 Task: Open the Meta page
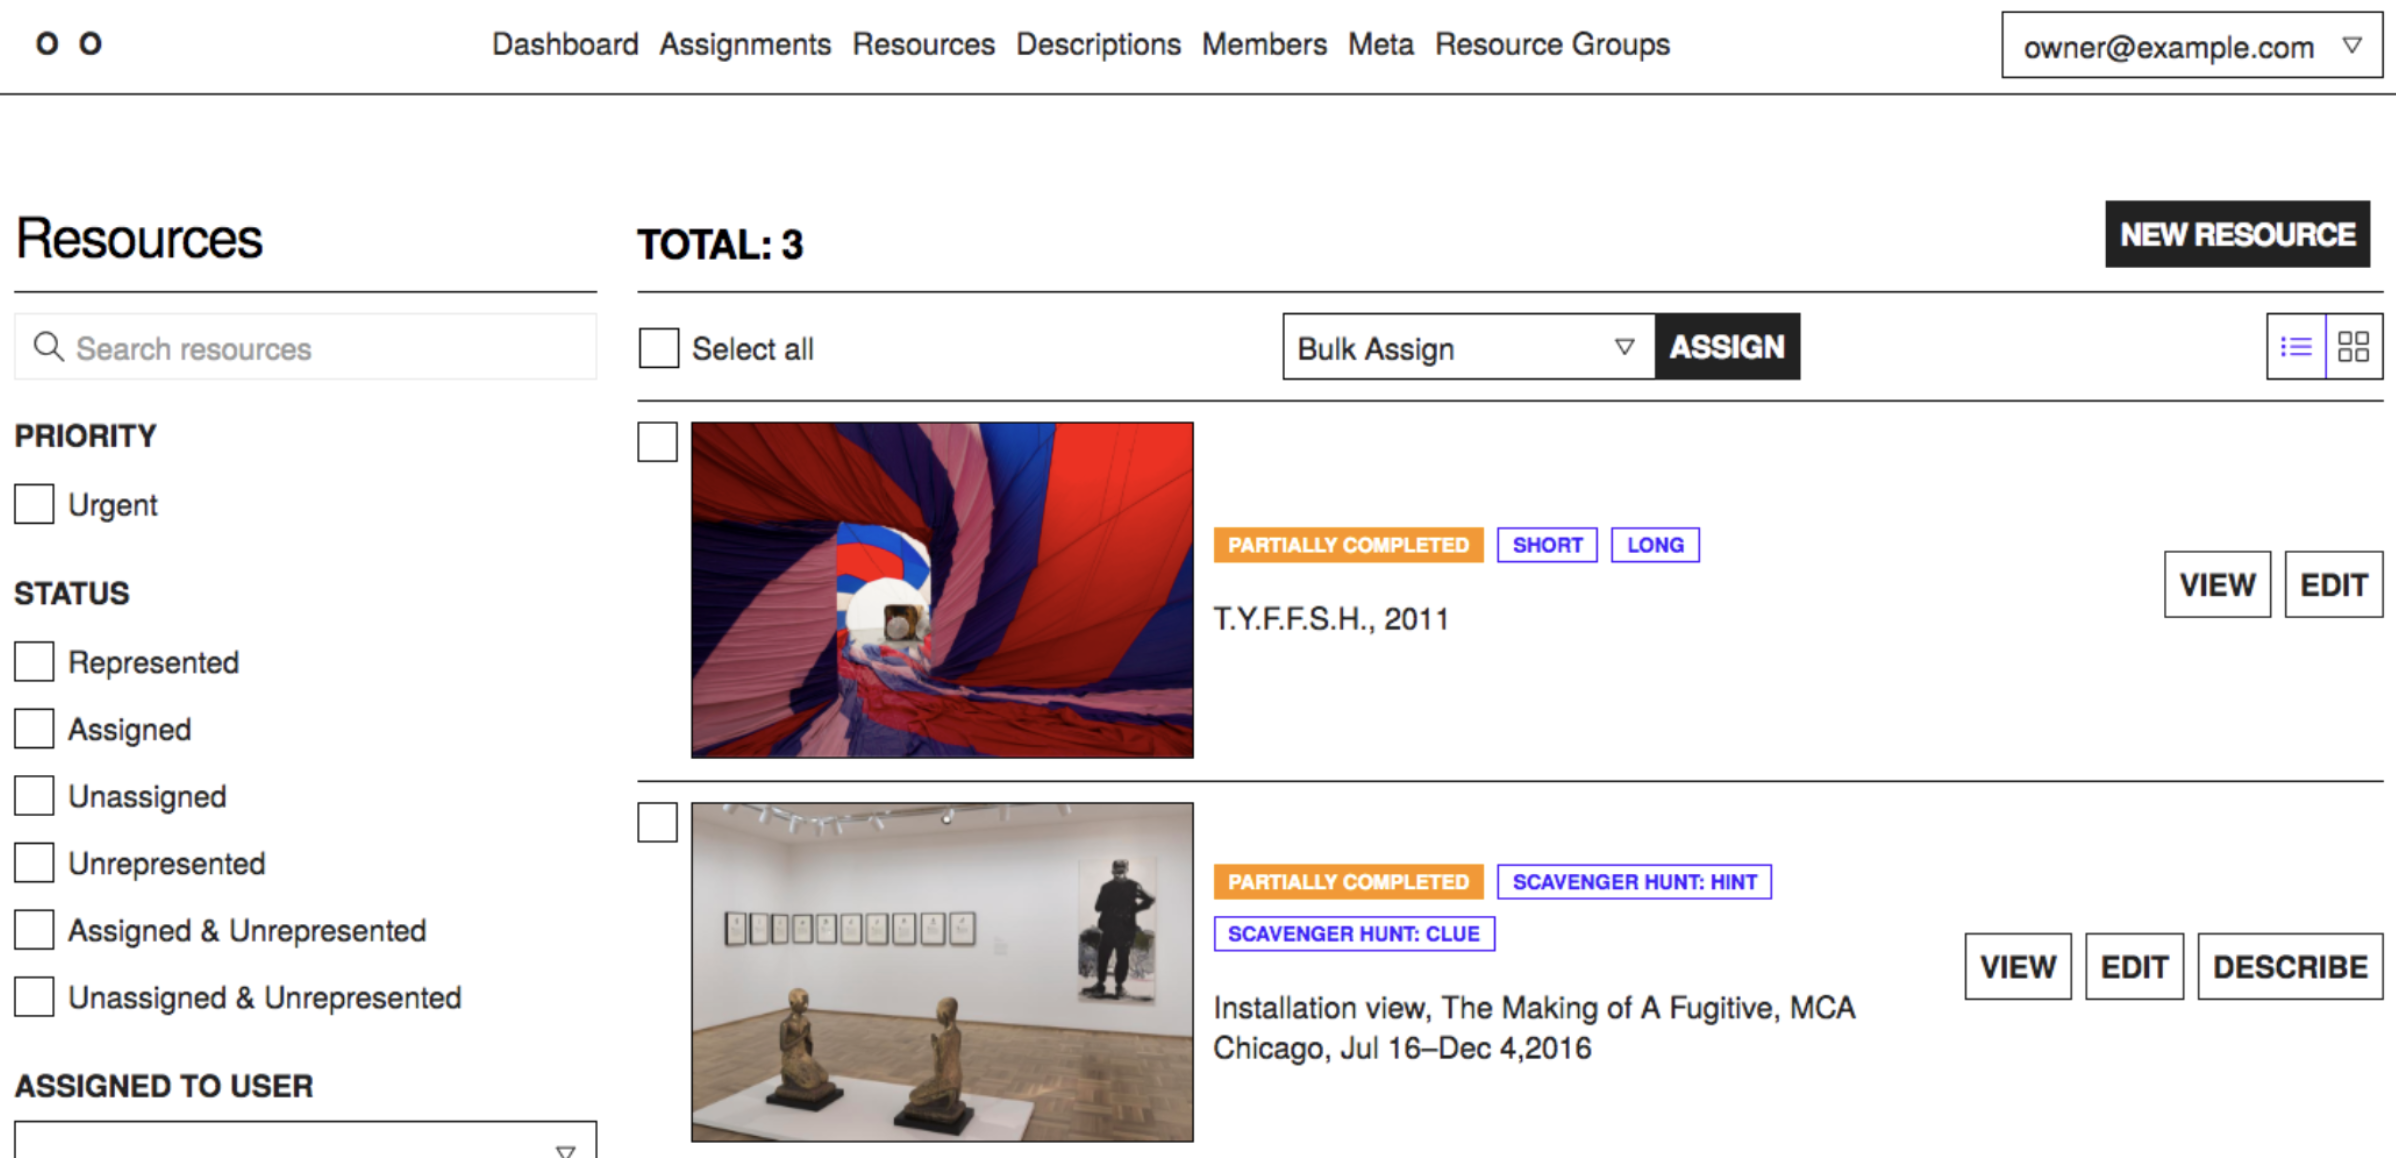pyautogui.click(x=1380, y=44)
